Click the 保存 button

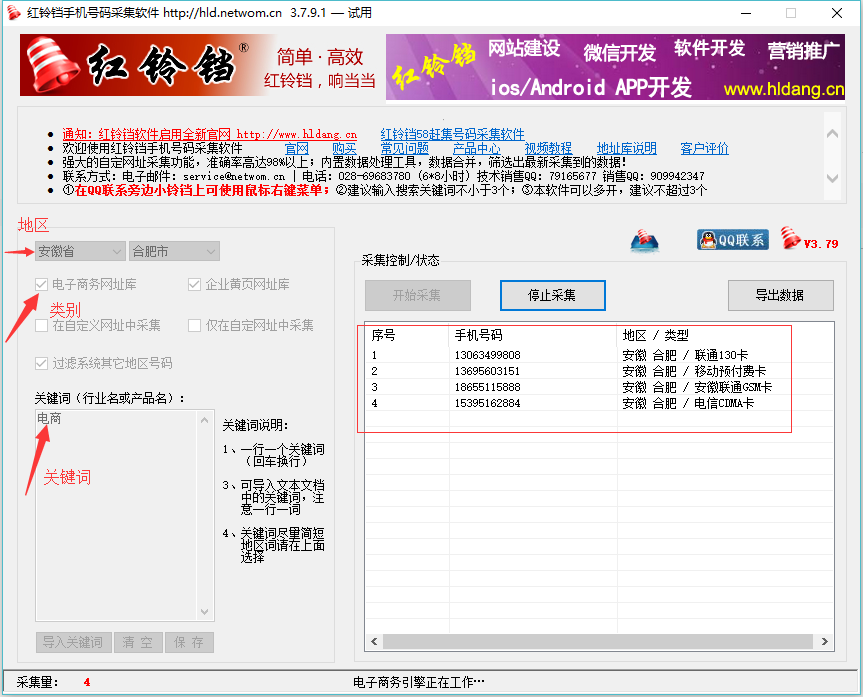(x=189, y=642)
